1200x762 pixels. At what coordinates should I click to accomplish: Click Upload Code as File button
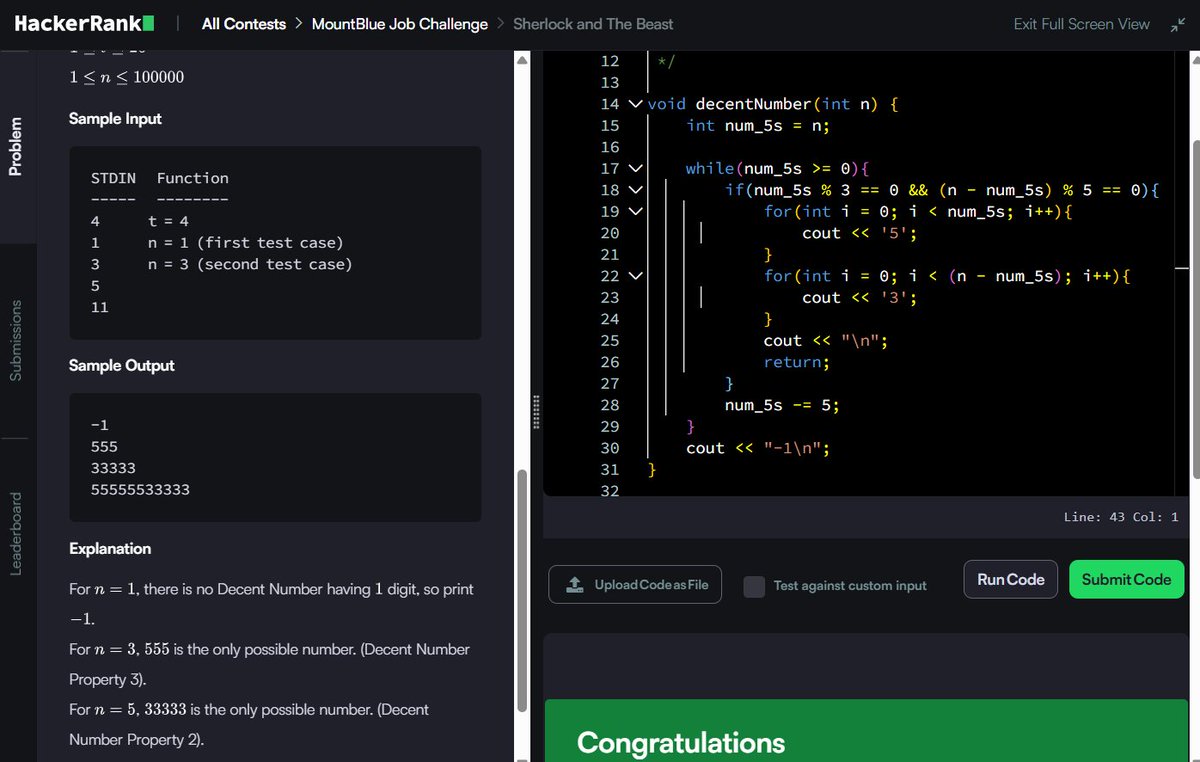point(635,584)
